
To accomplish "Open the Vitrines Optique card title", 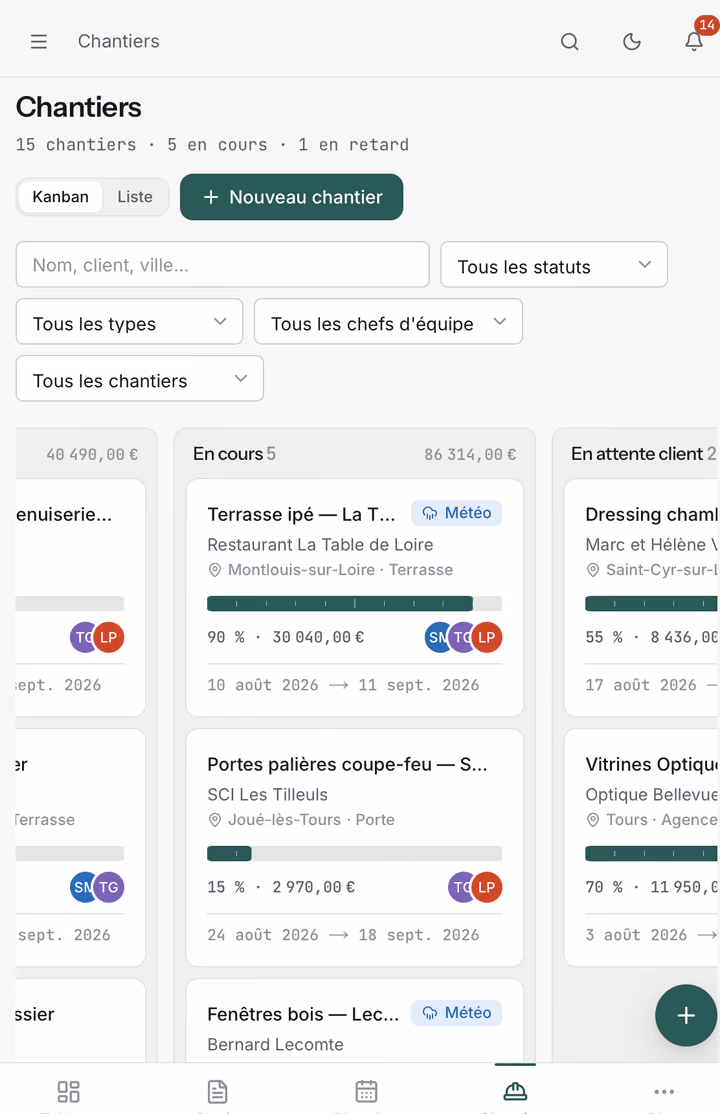I will click(x=651, y=764).
